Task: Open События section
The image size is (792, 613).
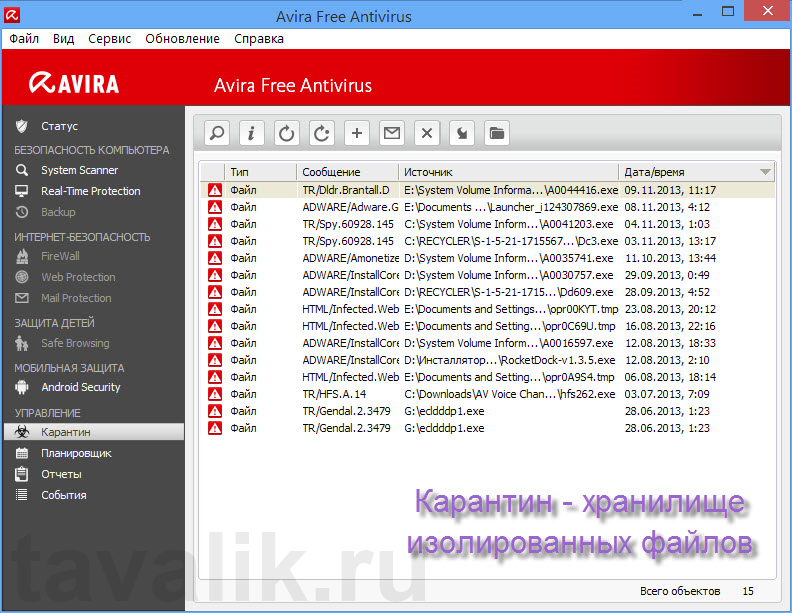Action: 64,495
